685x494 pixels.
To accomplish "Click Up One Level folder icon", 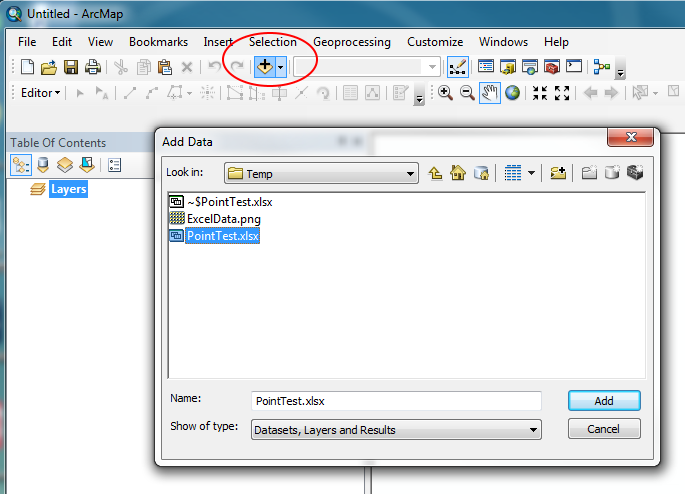I will point(435,173).
